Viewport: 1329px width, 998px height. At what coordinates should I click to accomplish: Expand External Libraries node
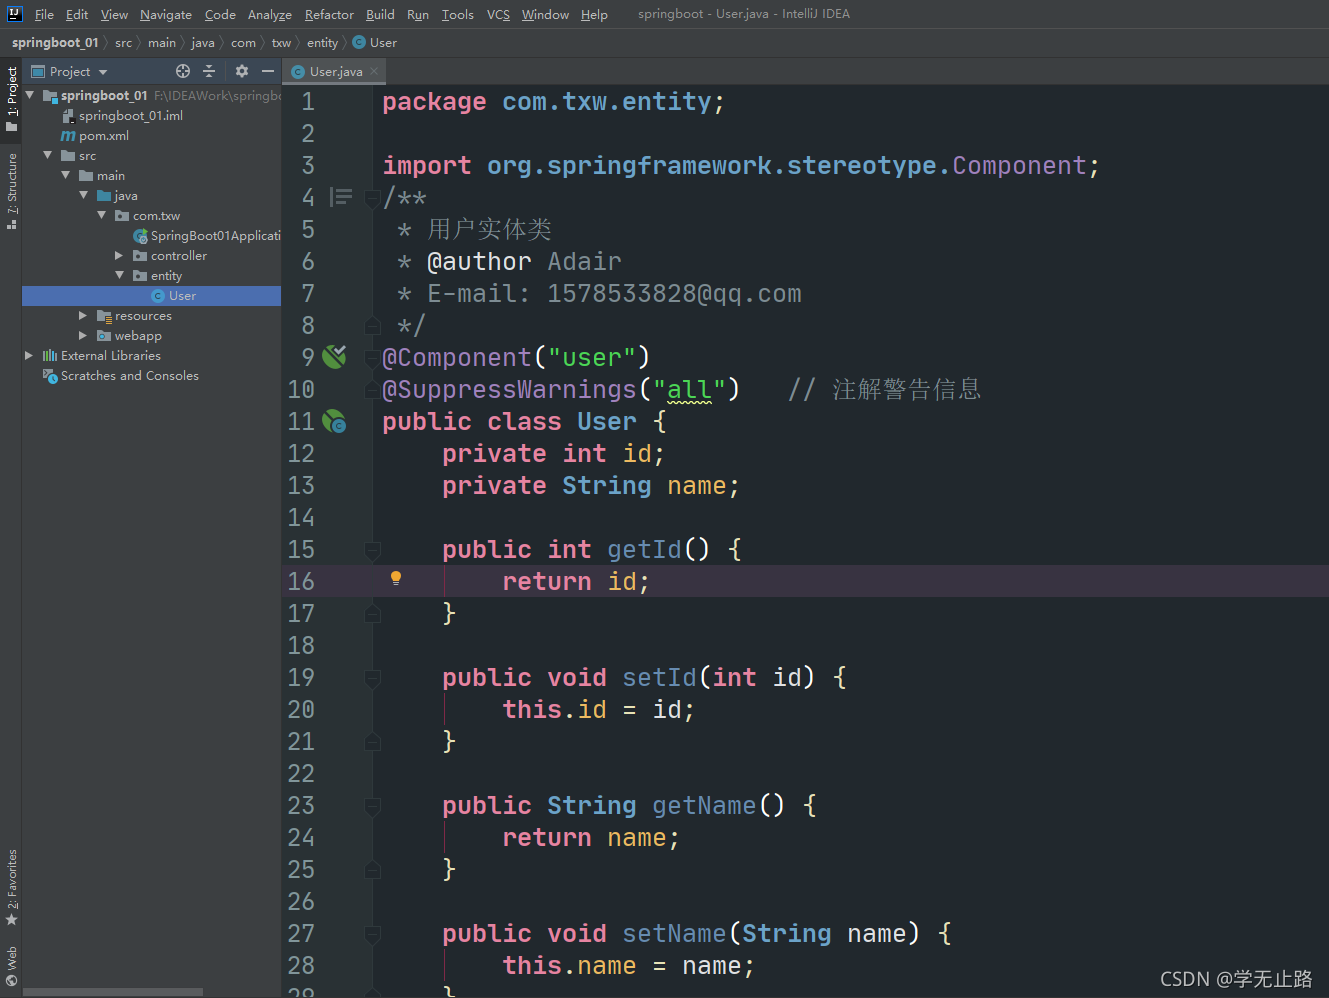coord(30,356)
